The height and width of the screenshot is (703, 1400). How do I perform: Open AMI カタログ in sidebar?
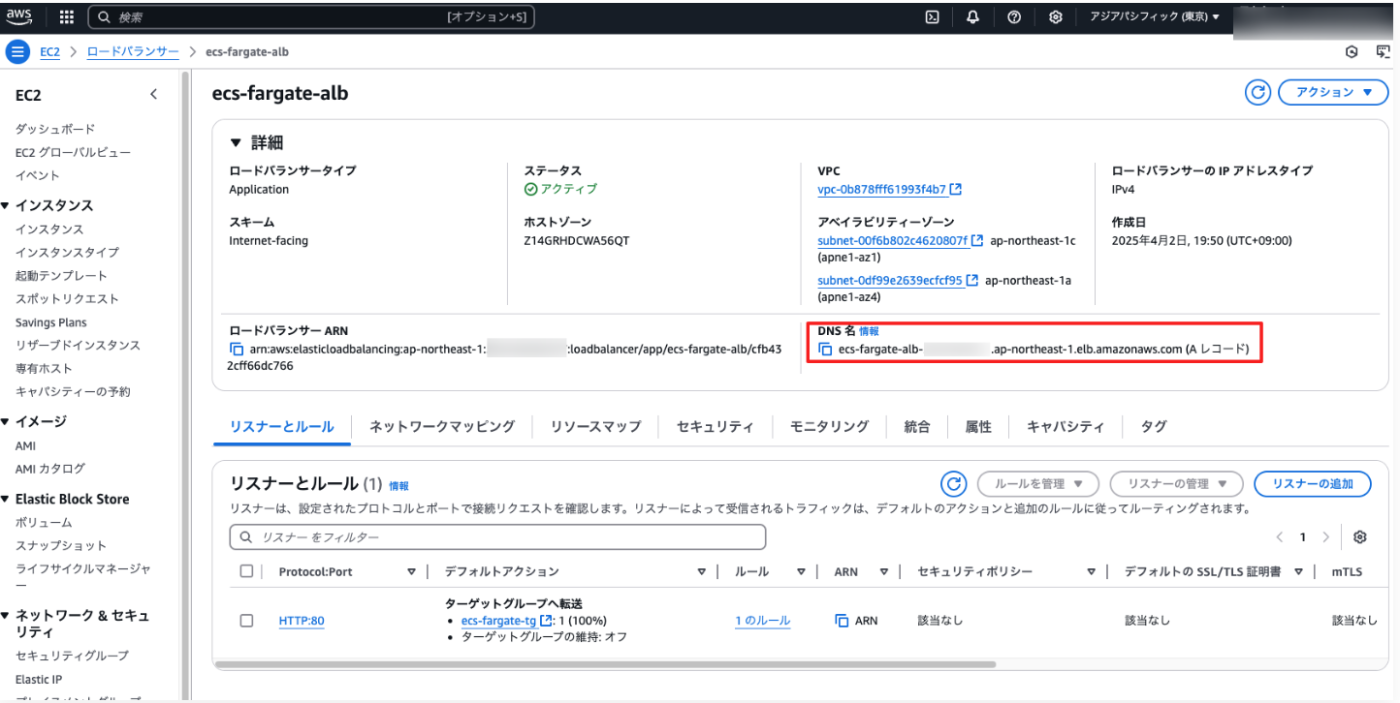(50, 469)
